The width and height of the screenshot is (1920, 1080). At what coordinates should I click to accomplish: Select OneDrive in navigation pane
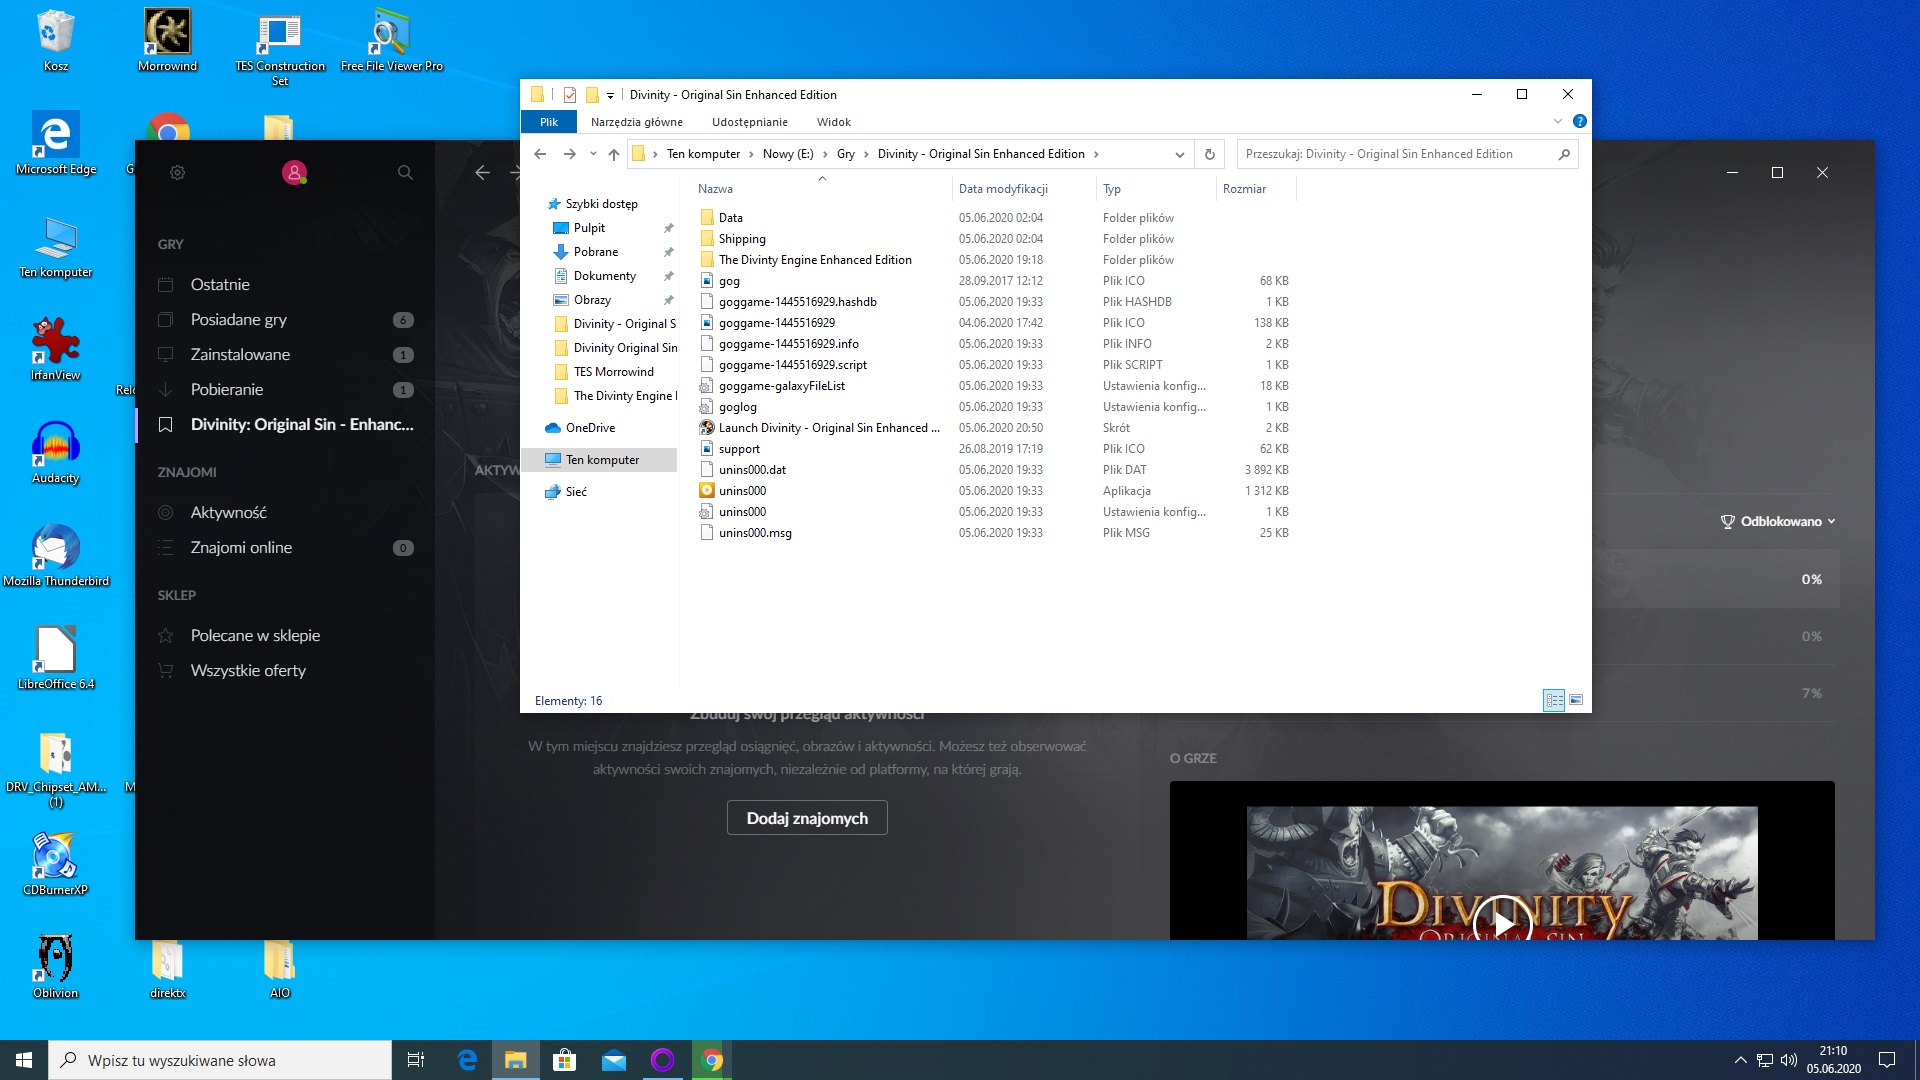pyautogui.click(x=590, y=428)
